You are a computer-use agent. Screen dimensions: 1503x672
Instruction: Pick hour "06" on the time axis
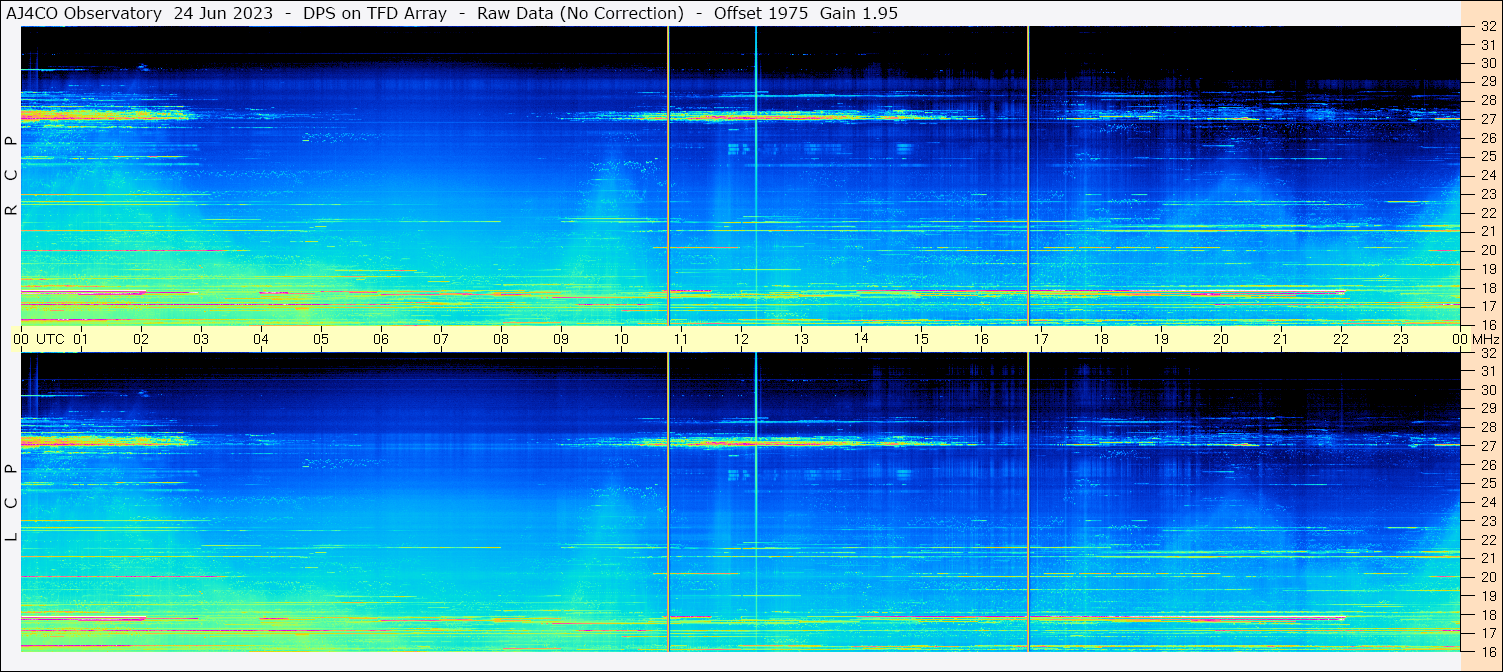click(x=381, y=339)
